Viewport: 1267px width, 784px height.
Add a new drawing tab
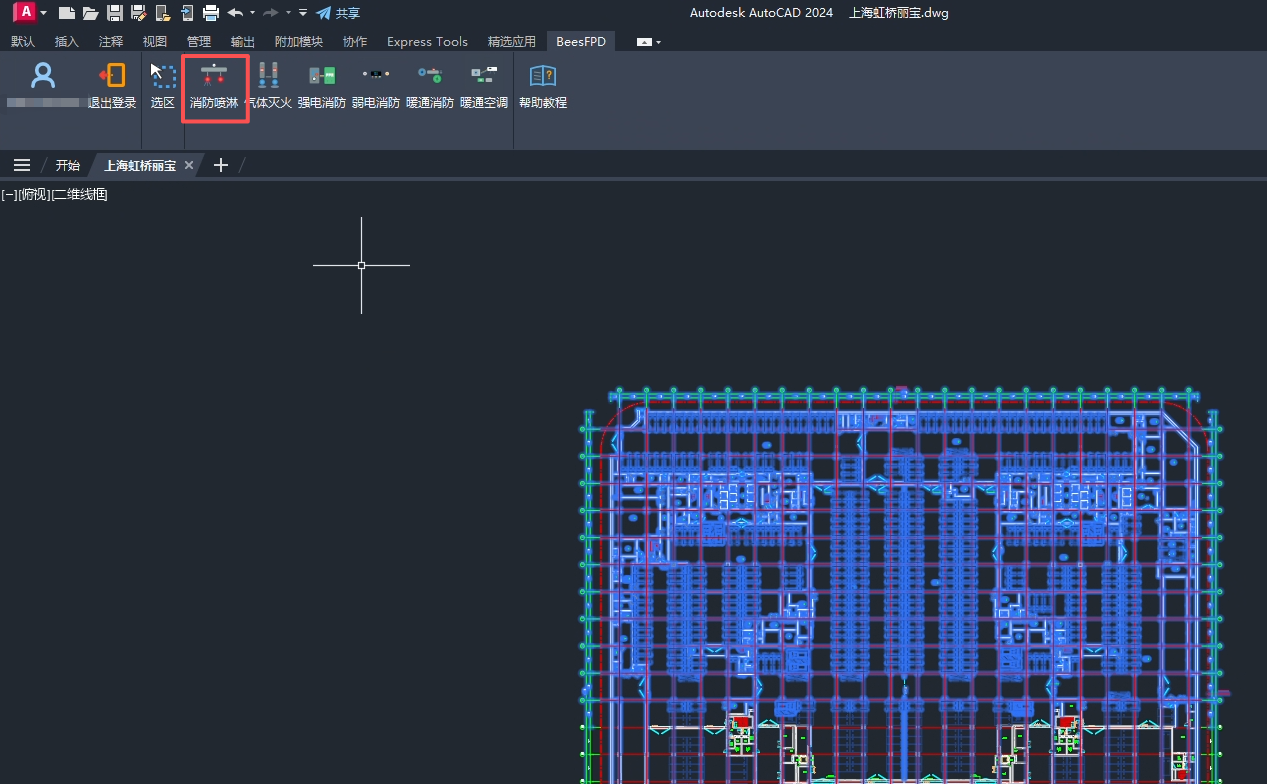pyautogui.click(x=221, y=165)
